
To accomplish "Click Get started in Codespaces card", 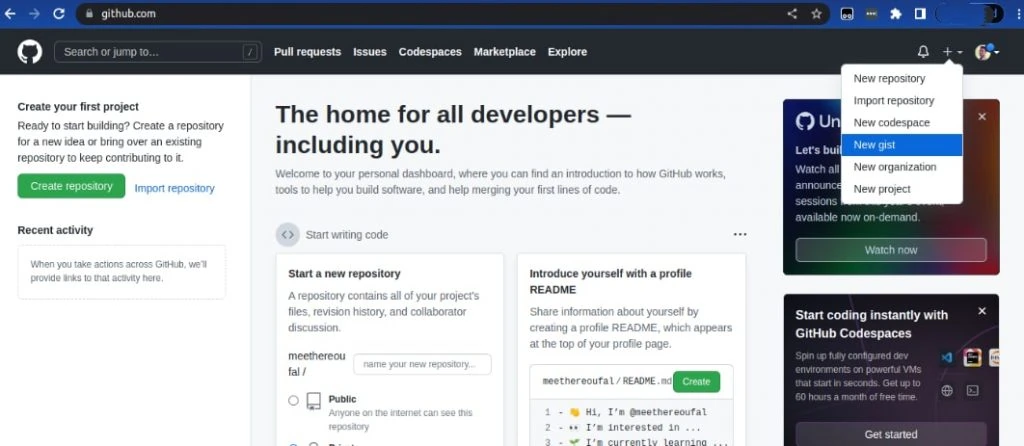I will (891, 434).
